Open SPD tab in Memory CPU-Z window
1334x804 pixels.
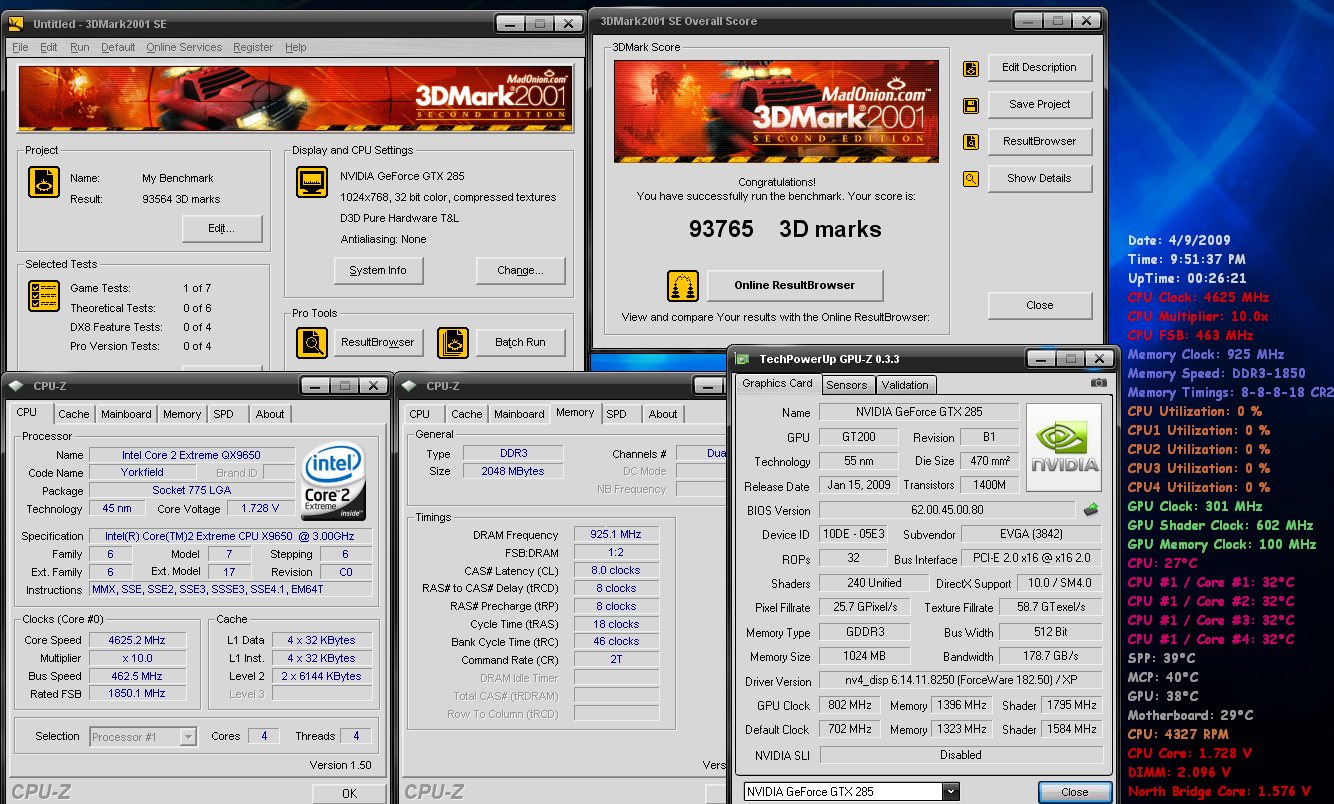pyautogui.click(x=617, y=414)
